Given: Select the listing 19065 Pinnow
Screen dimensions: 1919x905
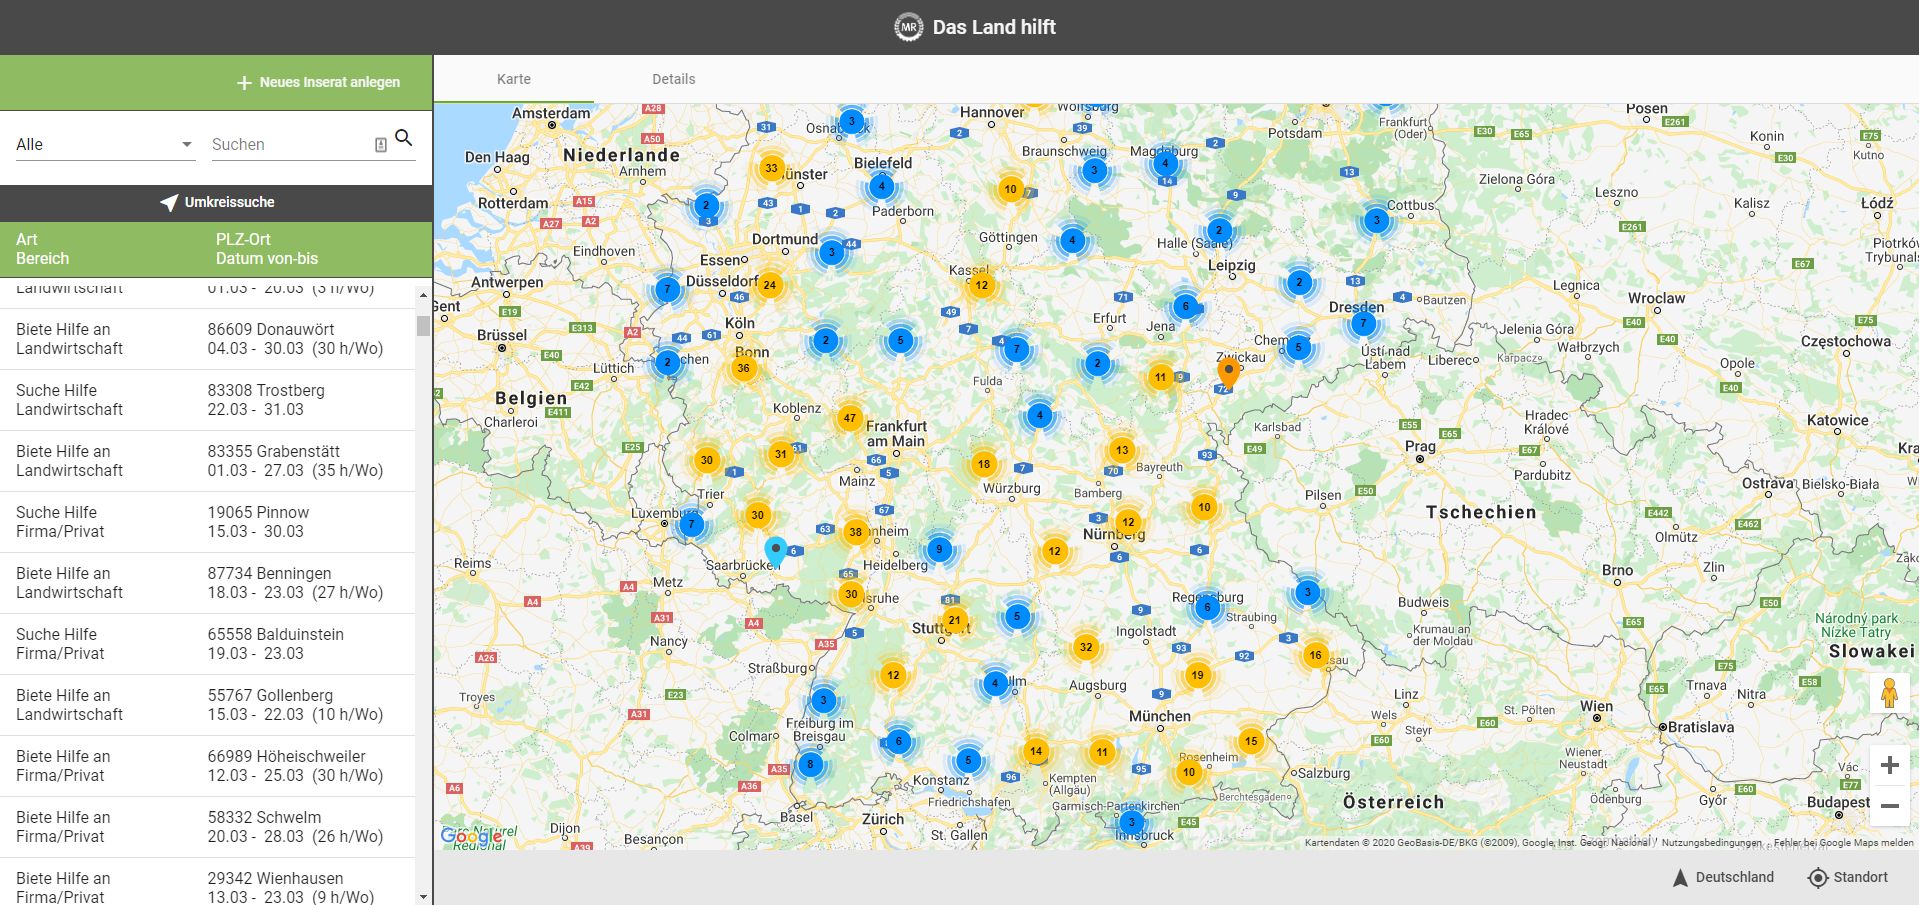Looking at the screenshot, I should tap(207, 522).
